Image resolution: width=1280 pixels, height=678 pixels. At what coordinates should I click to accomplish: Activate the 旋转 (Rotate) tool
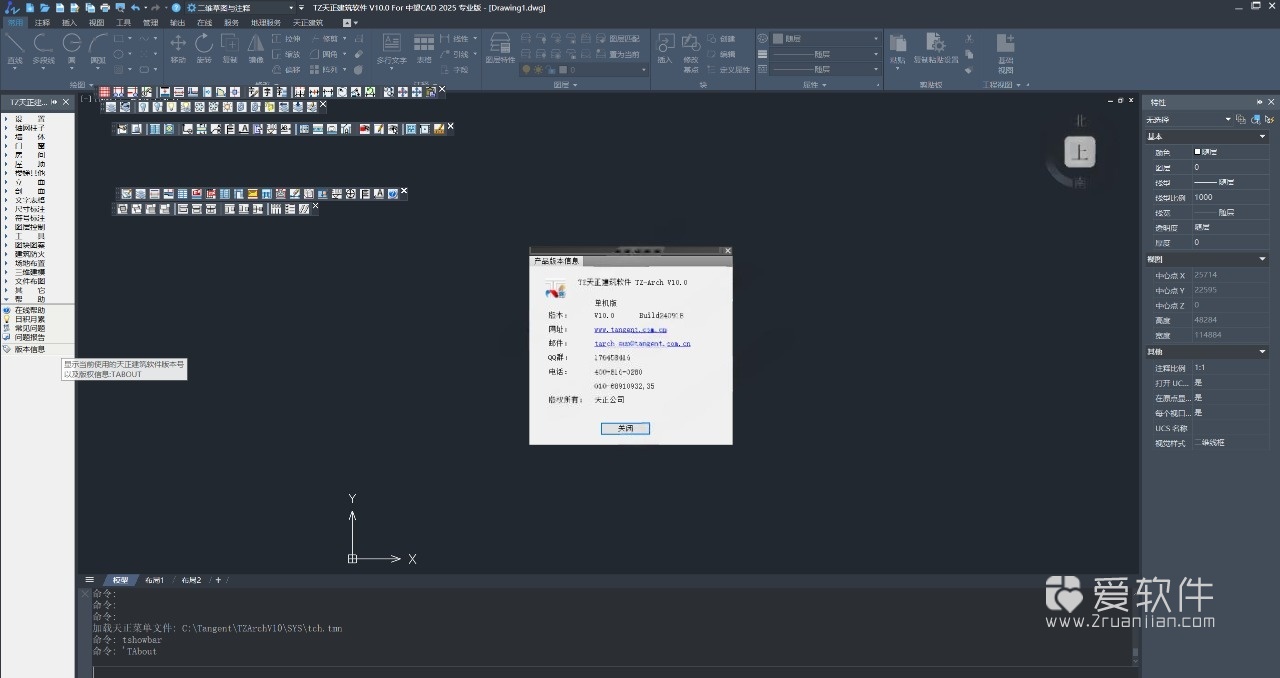204,48
